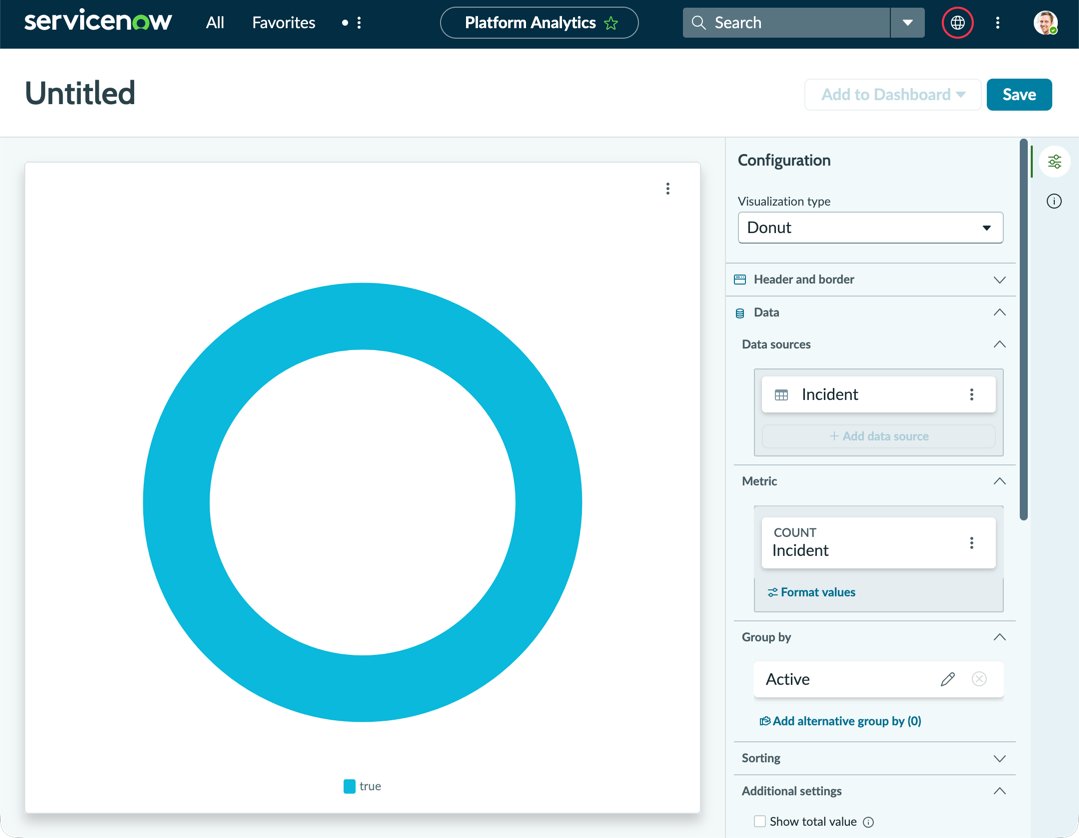The width and height of the screenshot is (1079, 838).
Task: Open the header vertical ellipsis menu beside the avatar
Action: click(x=998, y=23)
